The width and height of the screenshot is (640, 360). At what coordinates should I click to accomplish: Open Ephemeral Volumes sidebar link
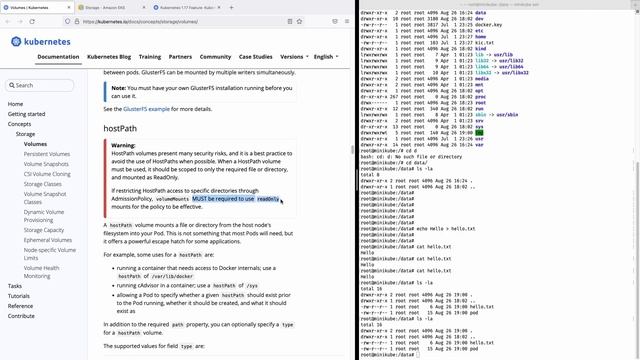[47, 240]
